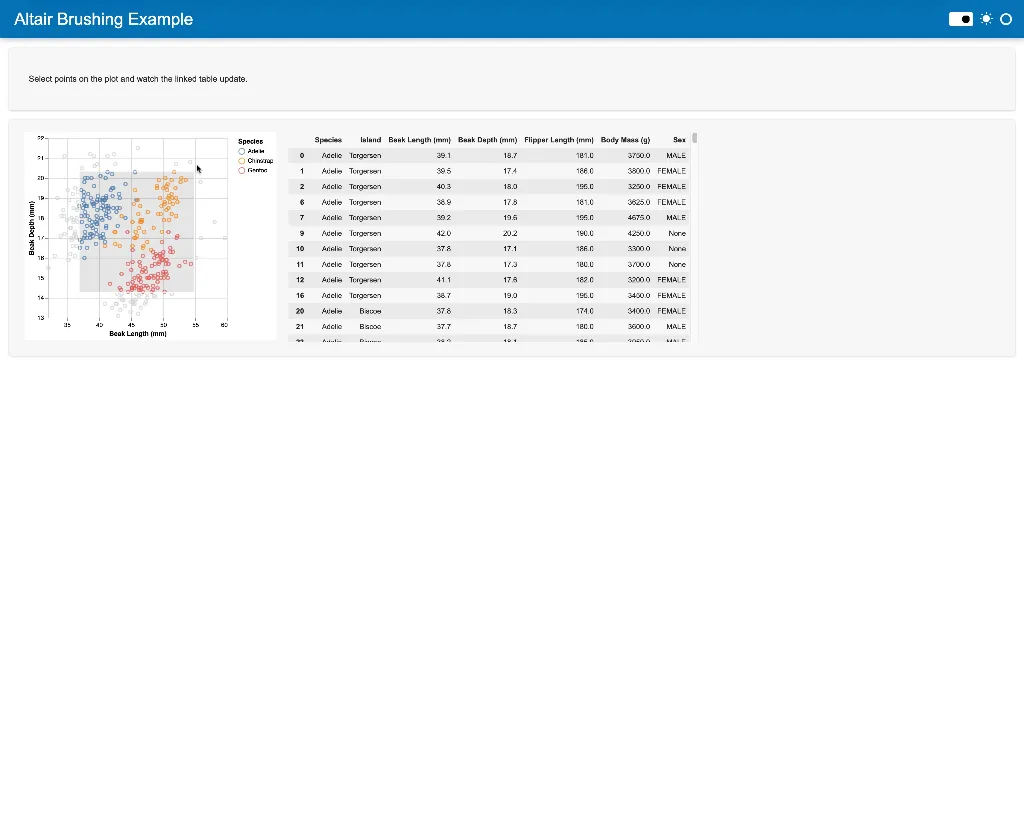Click the Altair Brushing Example title
Image resolution: width=1024 pixels, height=819 pixels.
tap(104, 19)
